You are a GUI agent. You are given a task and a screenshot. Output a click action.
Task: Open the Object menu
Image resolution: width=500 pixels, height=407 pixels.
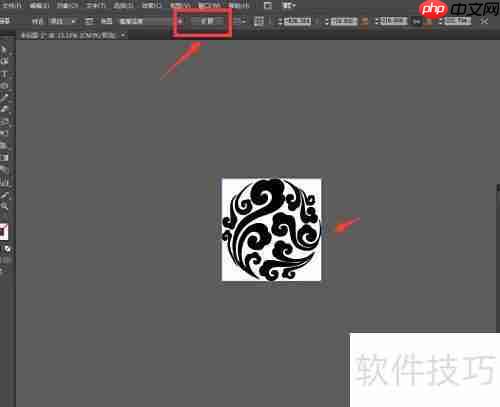click(x=67, y=5)
